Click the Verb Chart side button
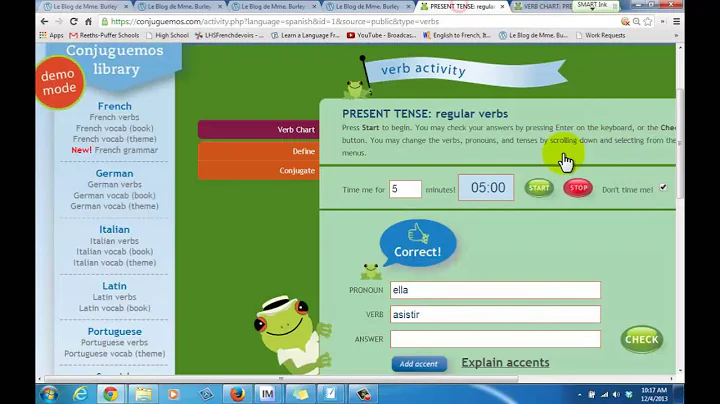This screenshot has height=404, width=720. [259, 129]
